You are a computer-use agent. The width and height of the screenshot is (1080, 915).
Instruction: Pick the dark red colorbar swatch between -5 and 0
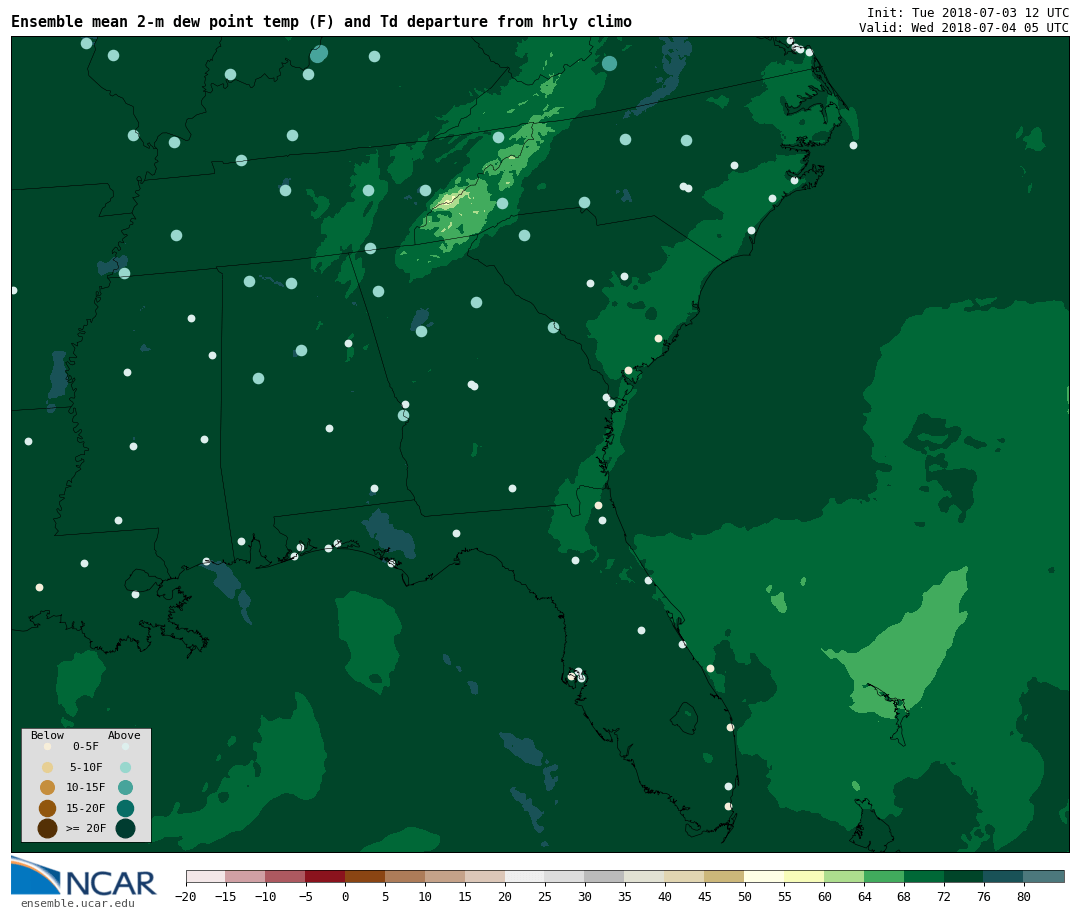pos(325,877)
